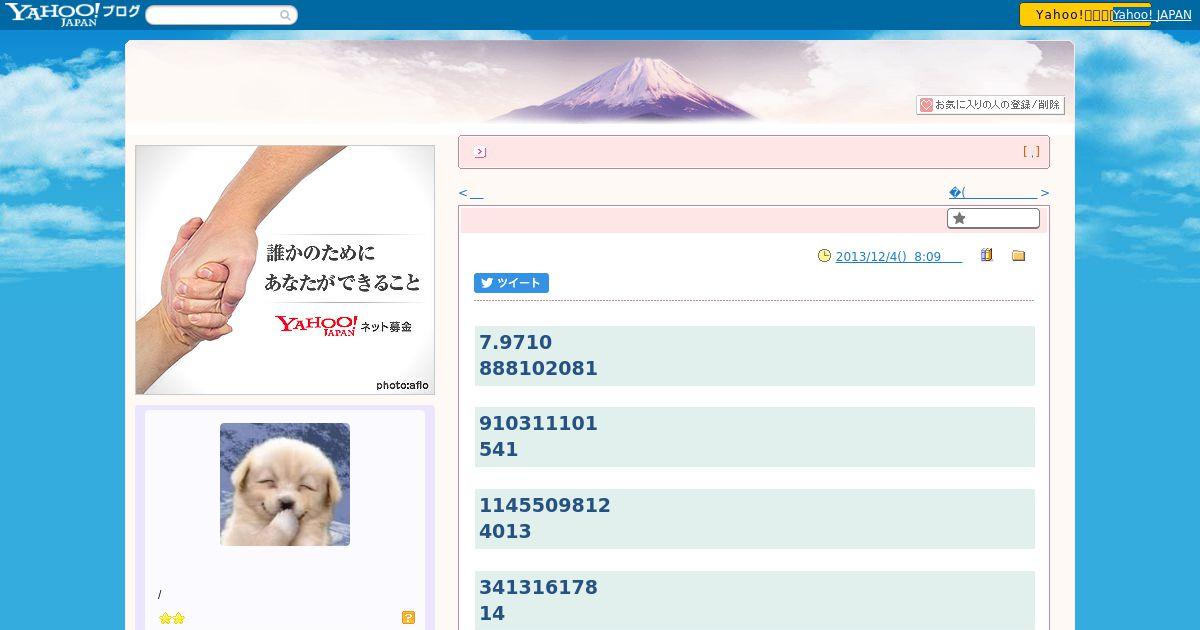
Task: Click the orange question mark icon
Action: click(408, 618)
